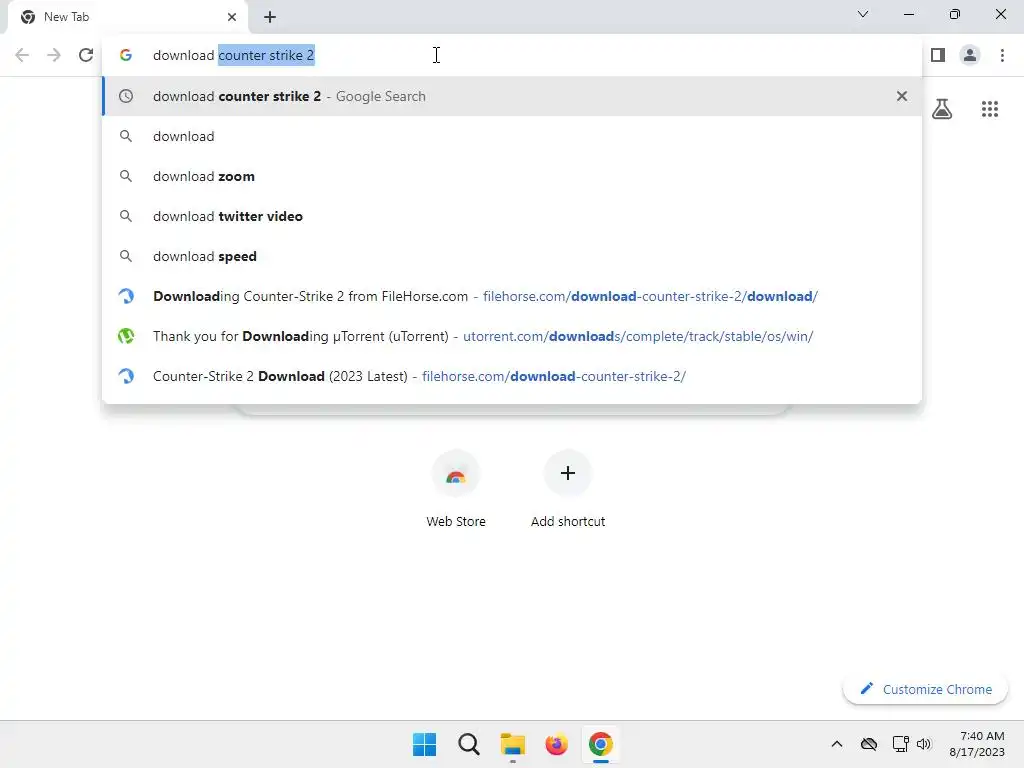Choose the 'download zoom' suggestion
The height and width of the screenshot is (768, 1024).
tap(512, 176)
